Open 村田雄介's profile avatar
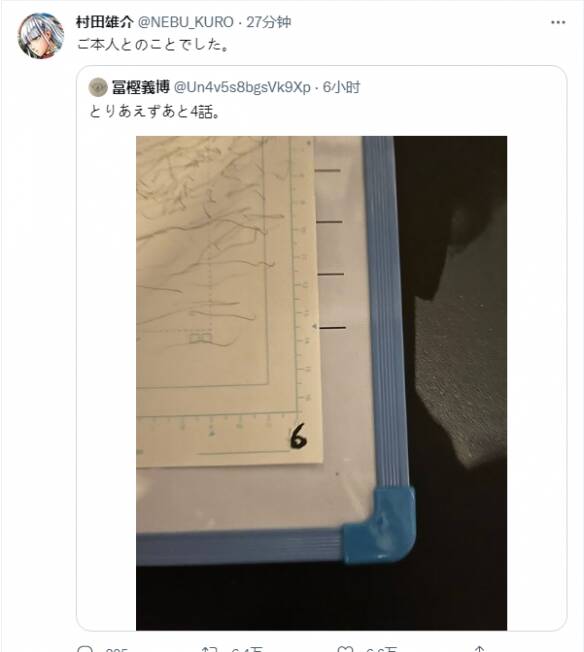The image size is (584, 652). (40, 35)
